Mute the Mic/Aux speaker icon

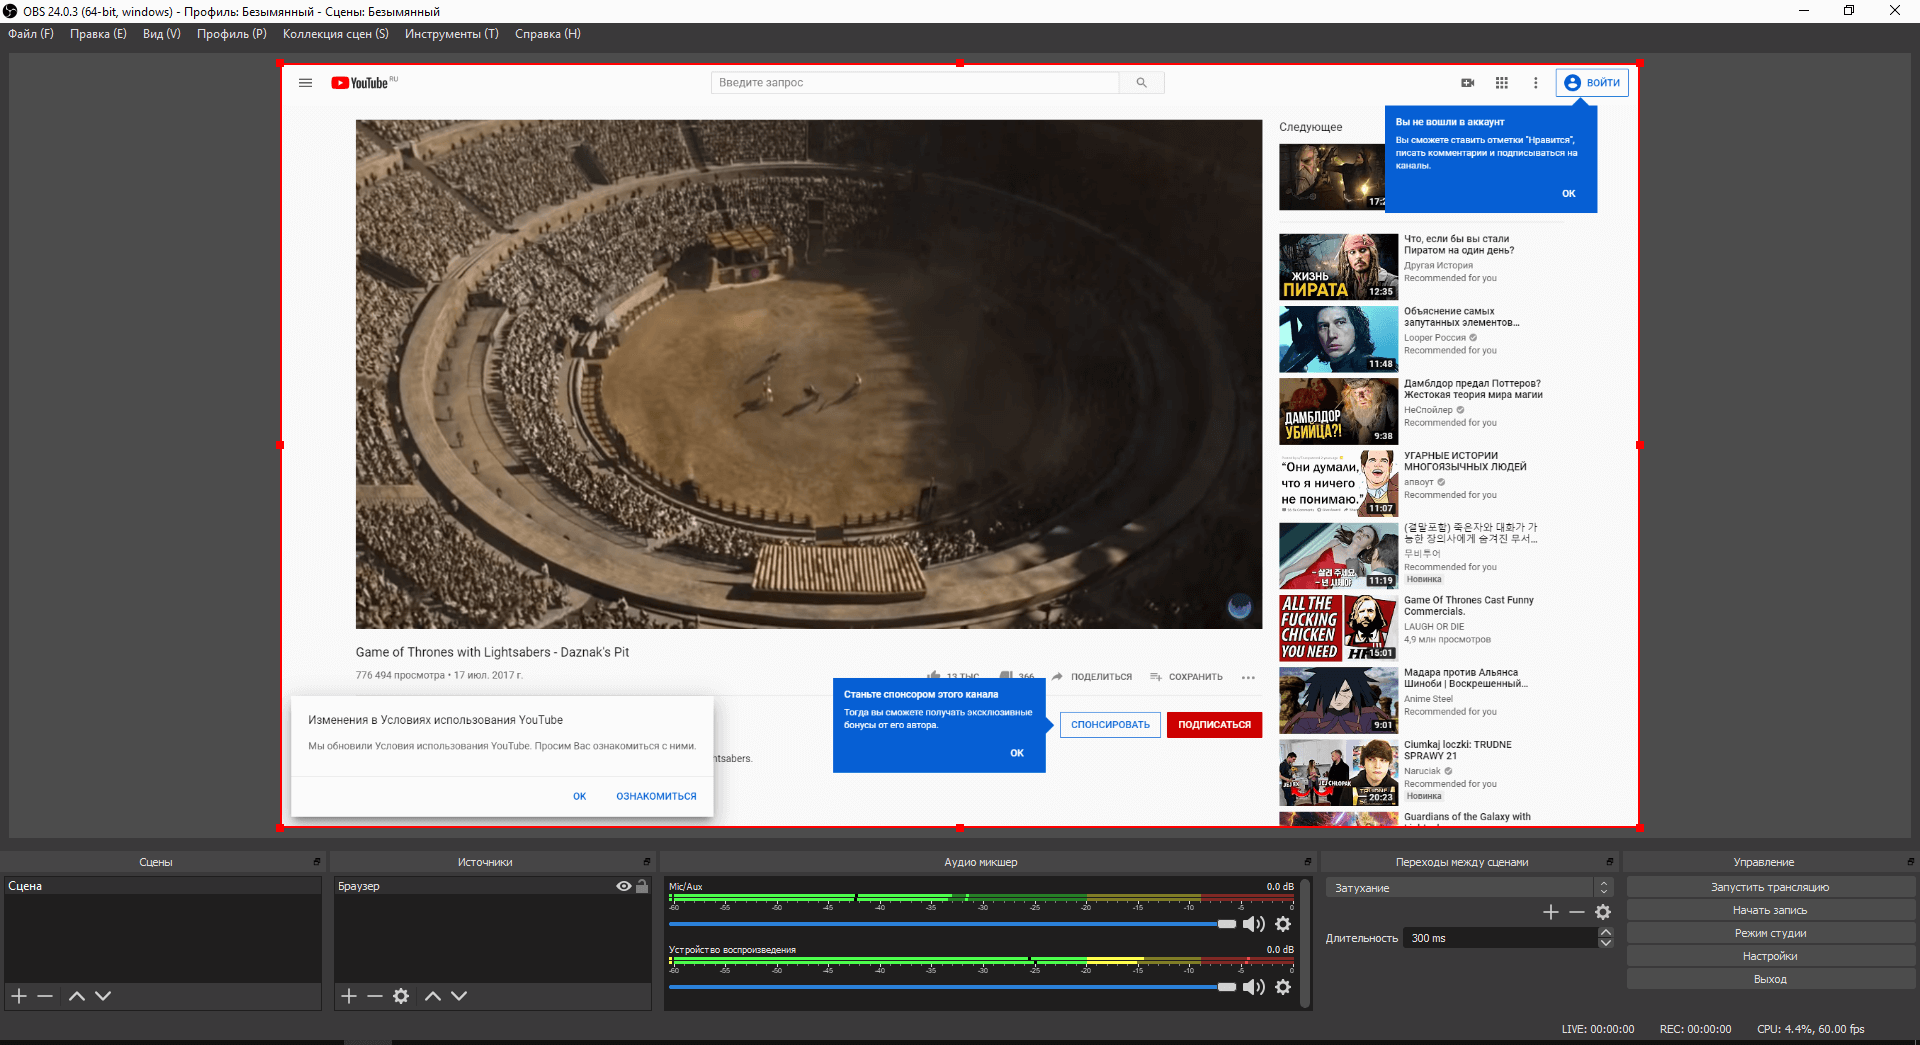1254,924
